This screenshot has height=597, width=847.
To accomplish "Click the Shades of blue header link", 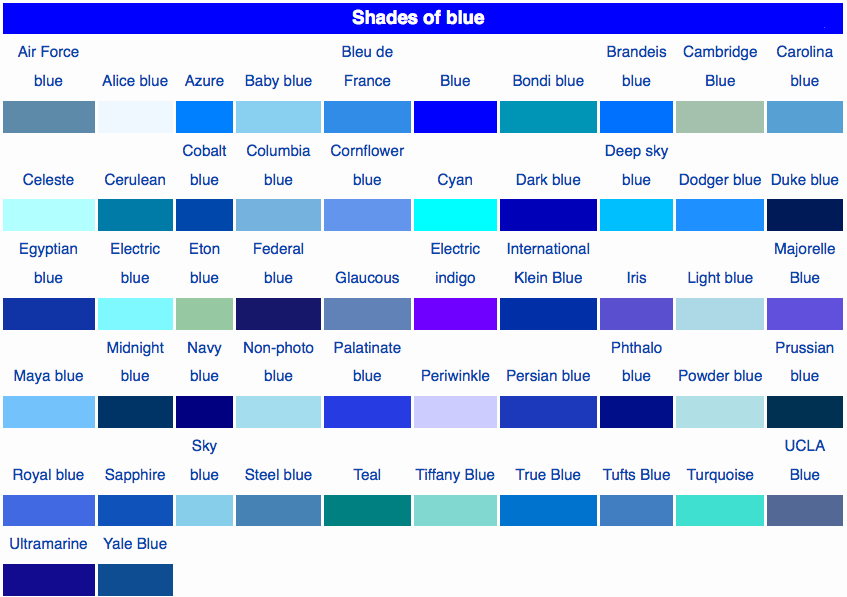I will [x=418, y=18].
